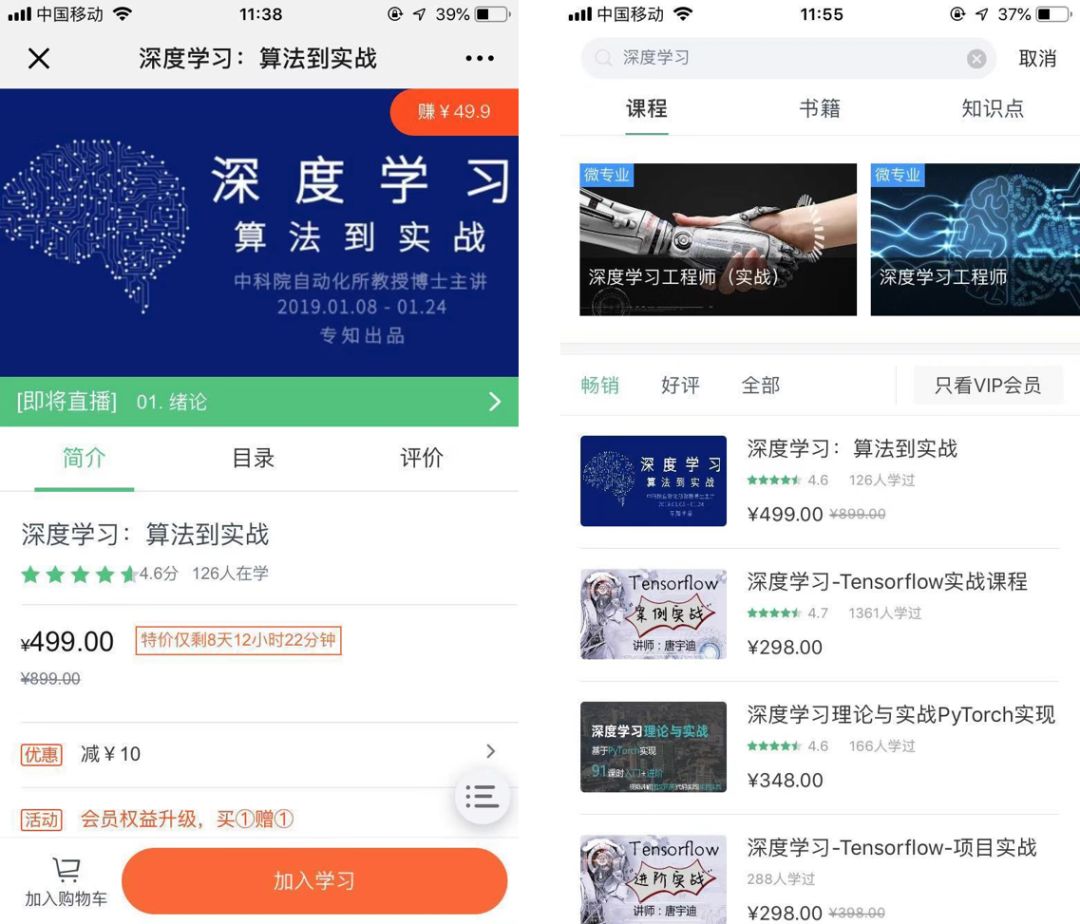Toggle 只看VIP会员 filter
The image size is (1080, 924).
pyautogui.click(x=988, y=385)
